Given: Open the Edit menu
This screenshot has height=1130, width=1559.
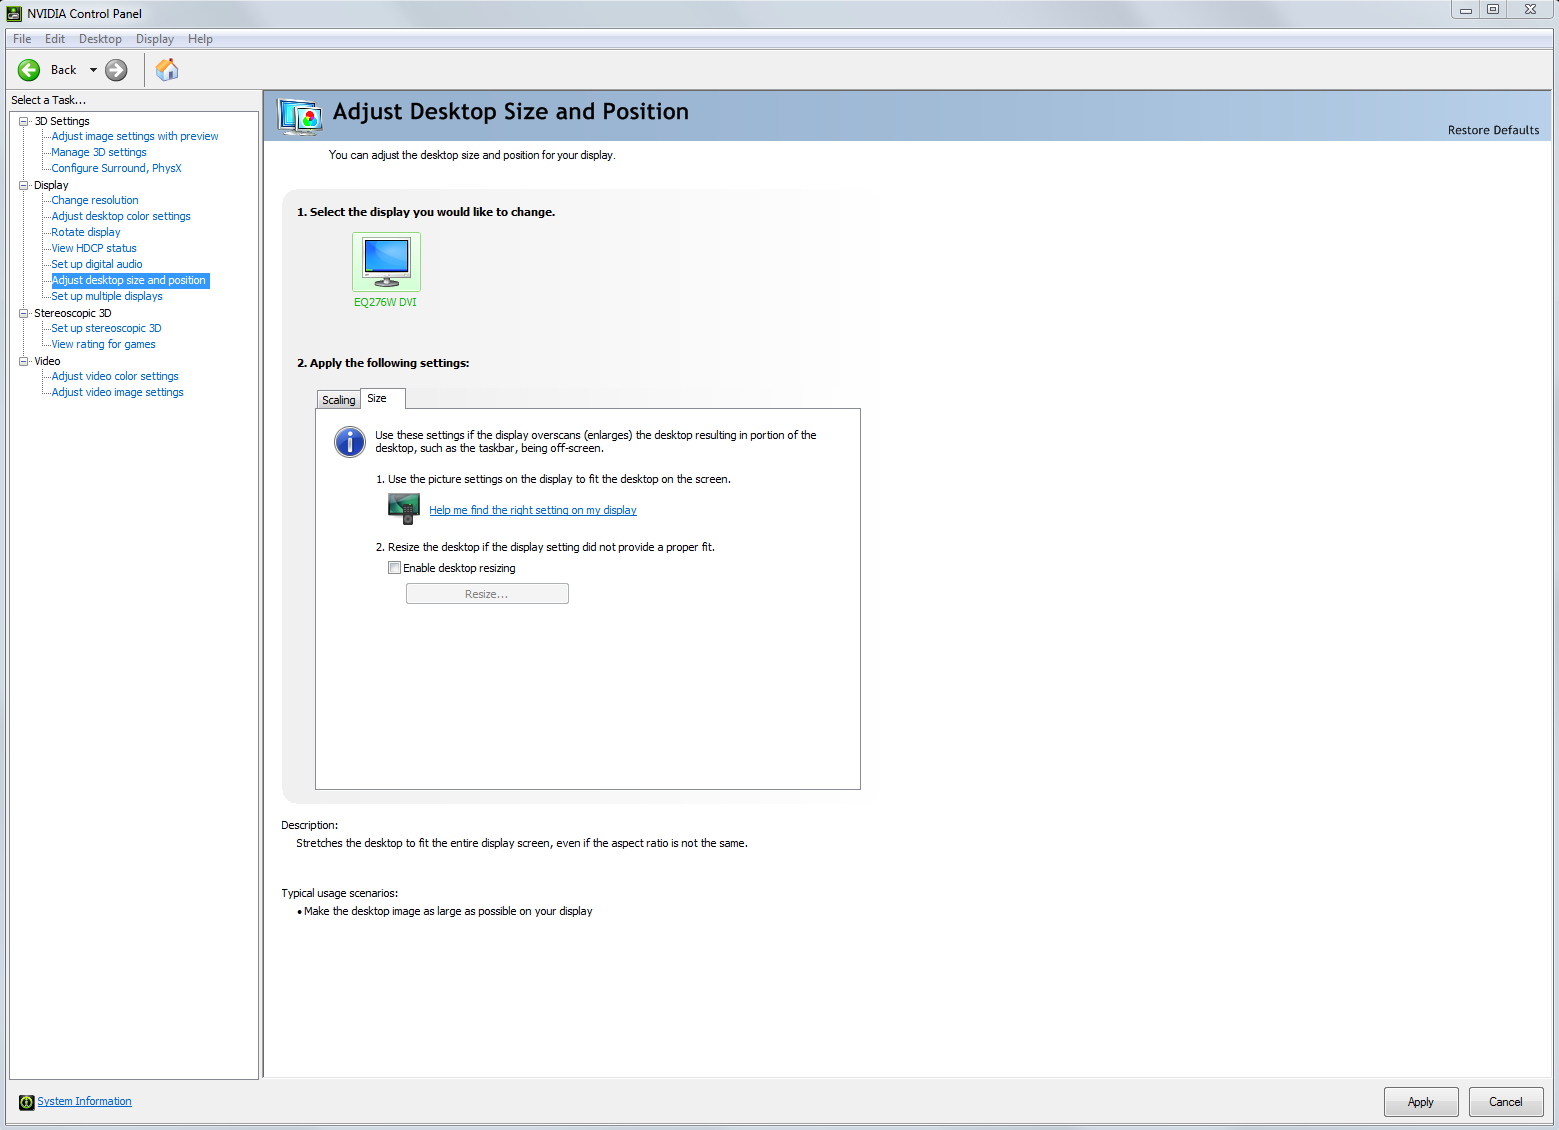Looking at the screenshot, I should [55, 39].
